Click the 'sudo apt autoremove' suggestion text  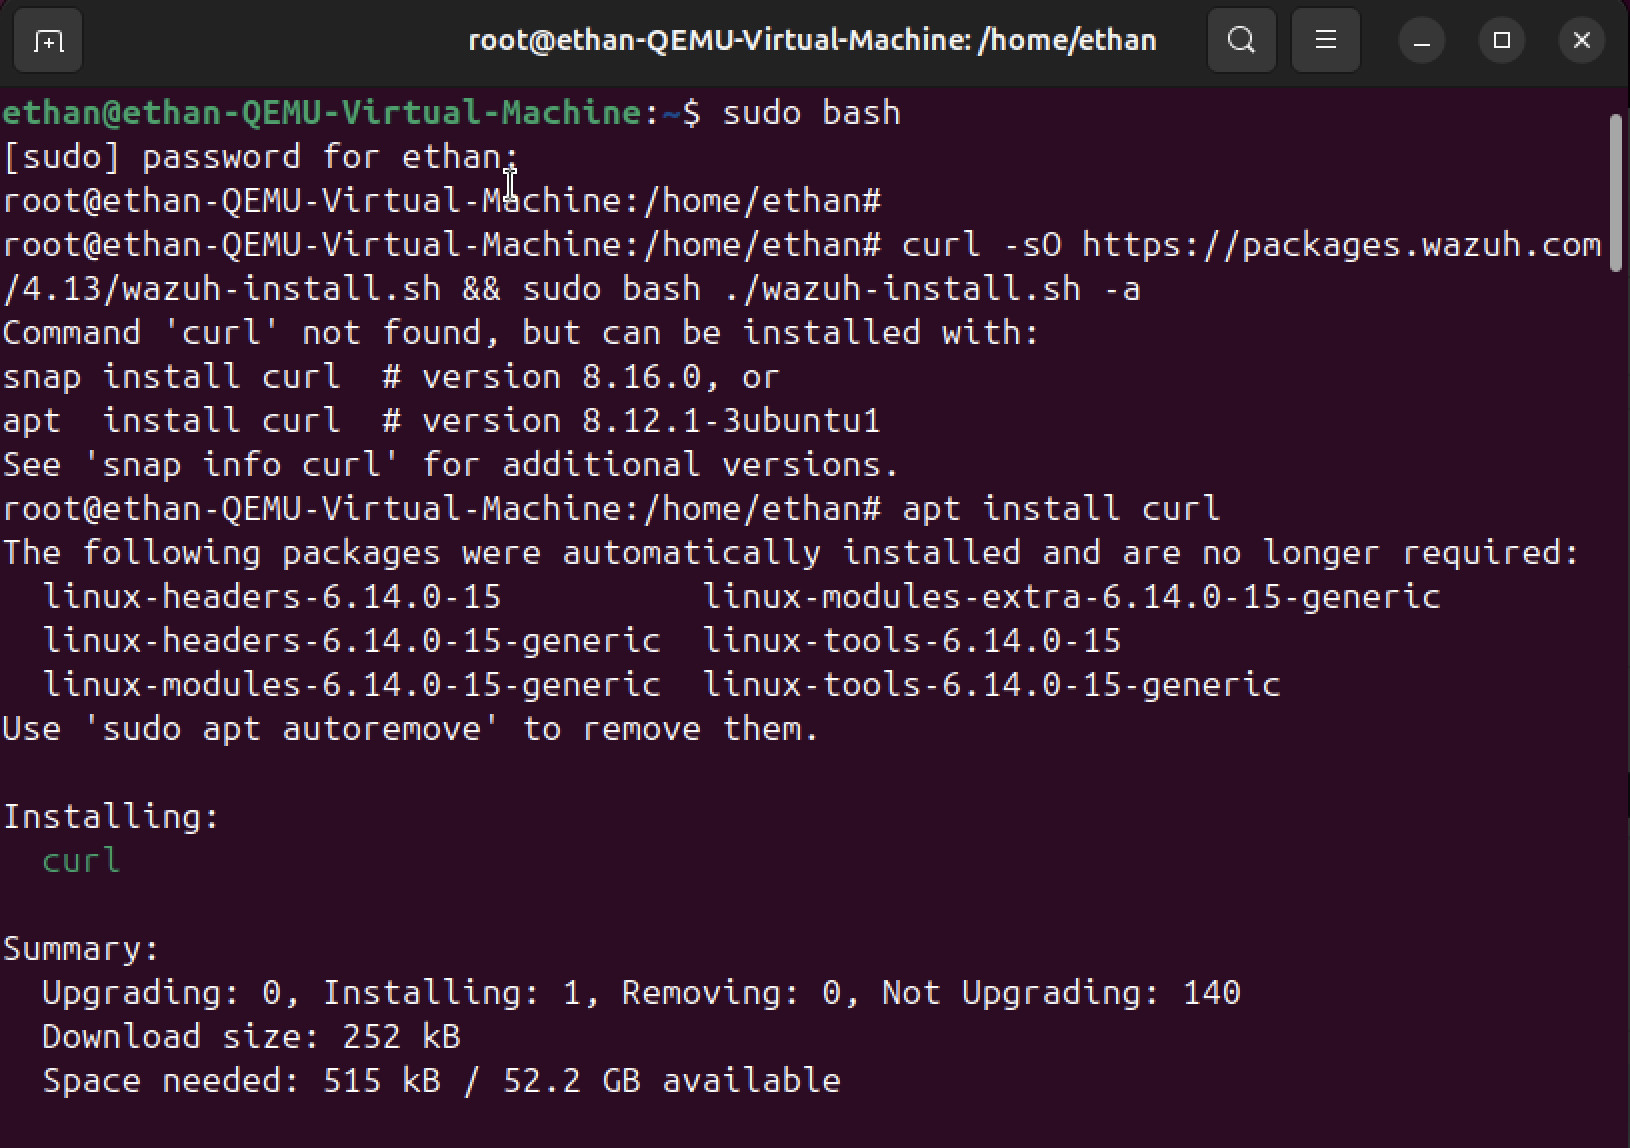(x=291, y=729)
